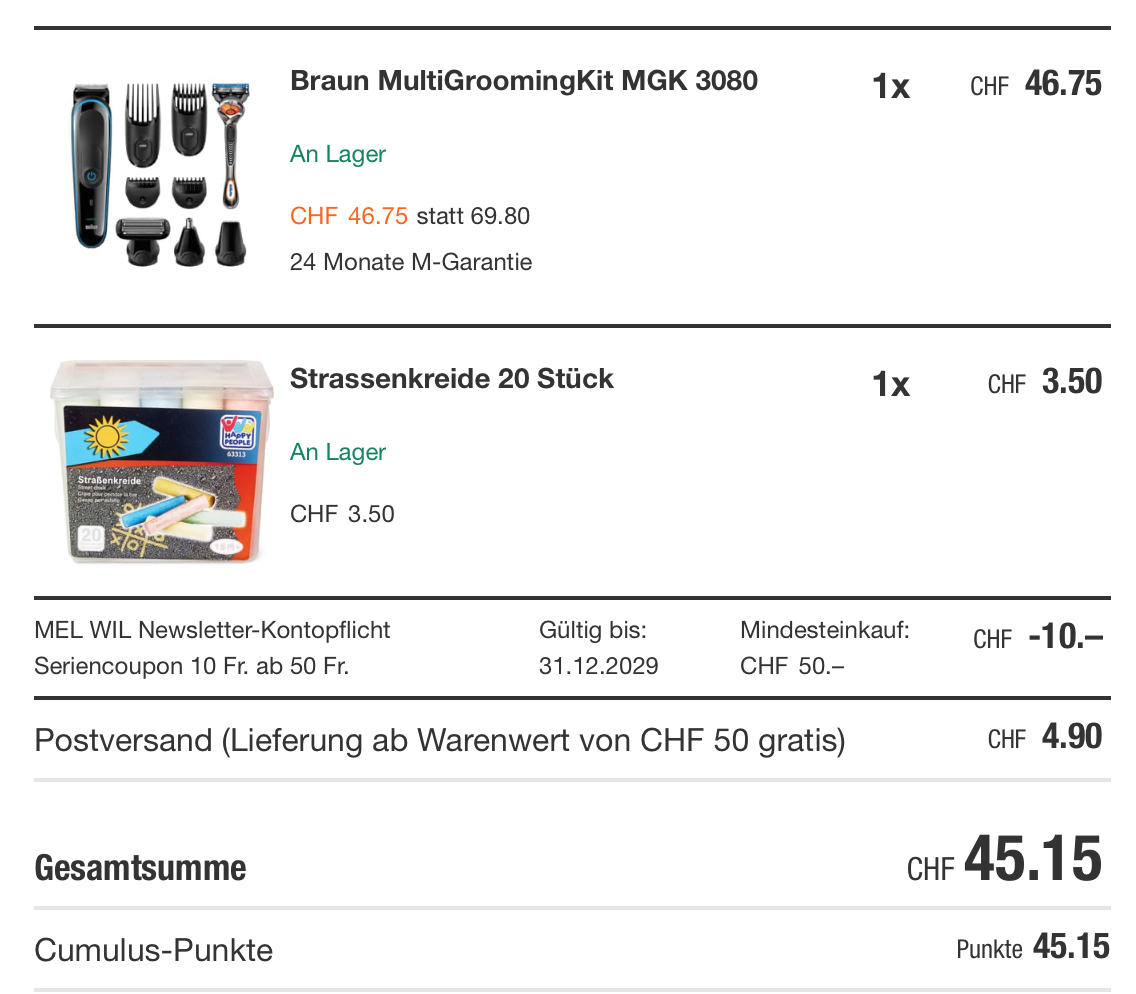Click the Cumulus-Punkte label
The width and height of the screenshot is (1136, 994).
(153, 949)
